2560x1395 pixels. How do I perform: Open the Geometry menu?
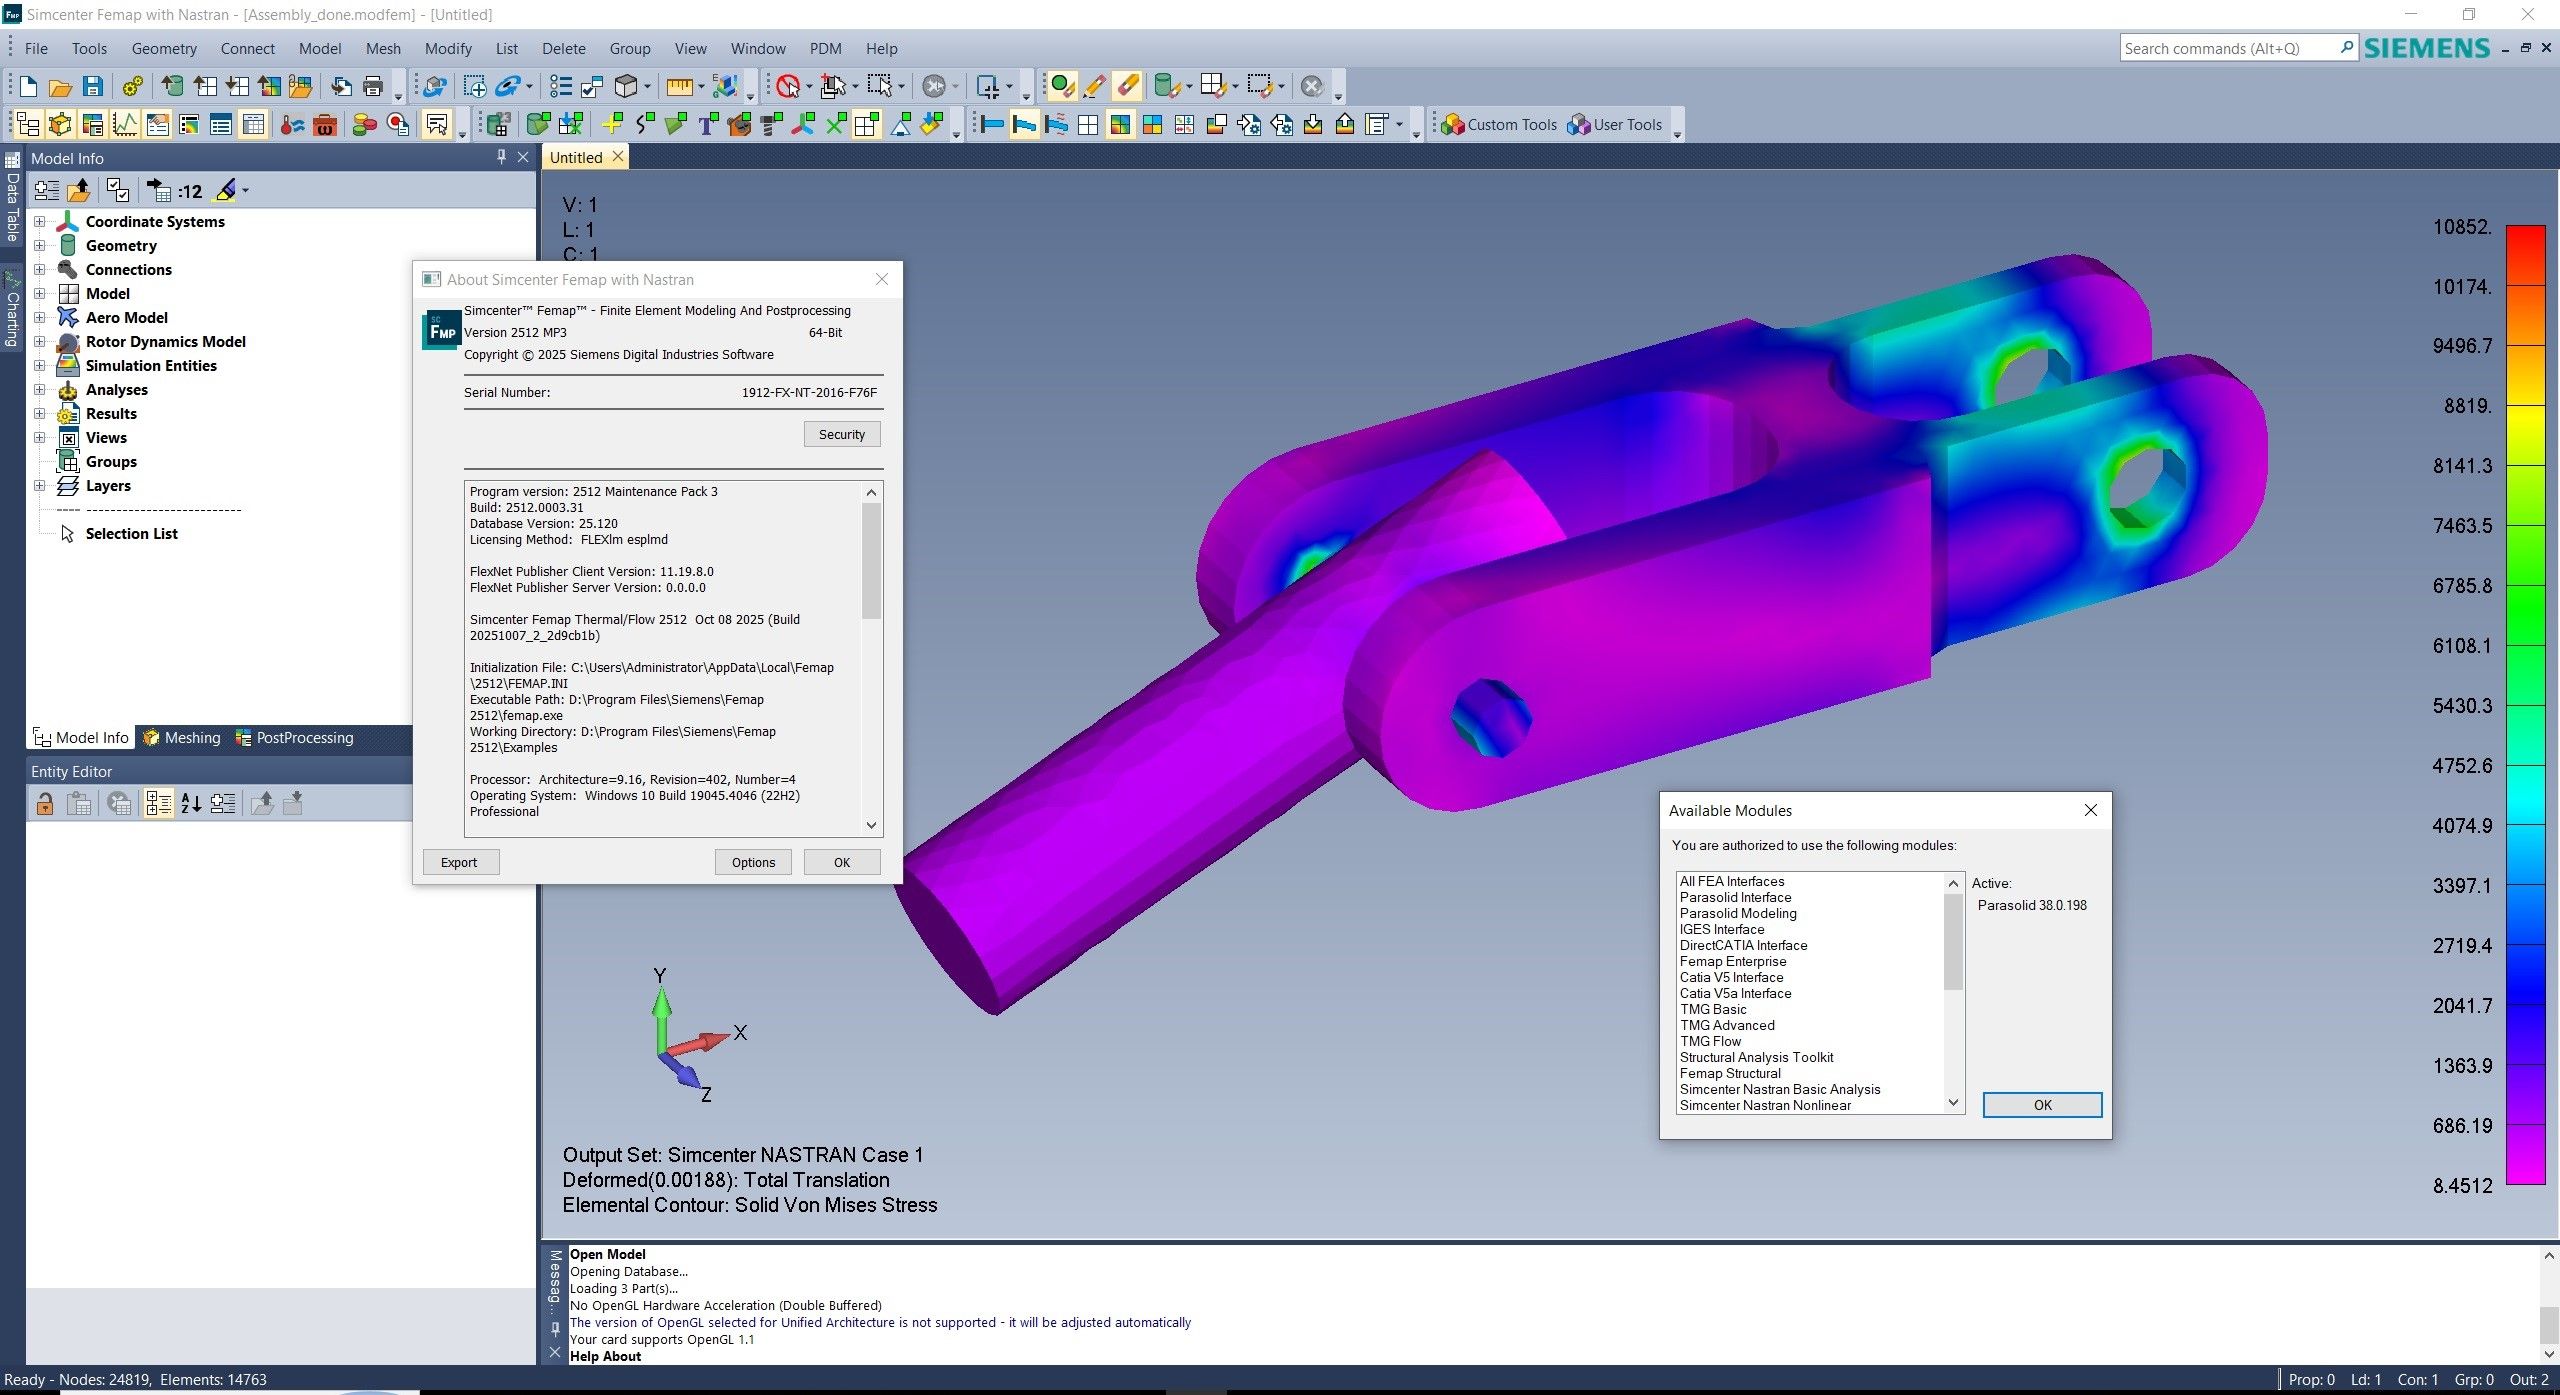click(164, 48)
